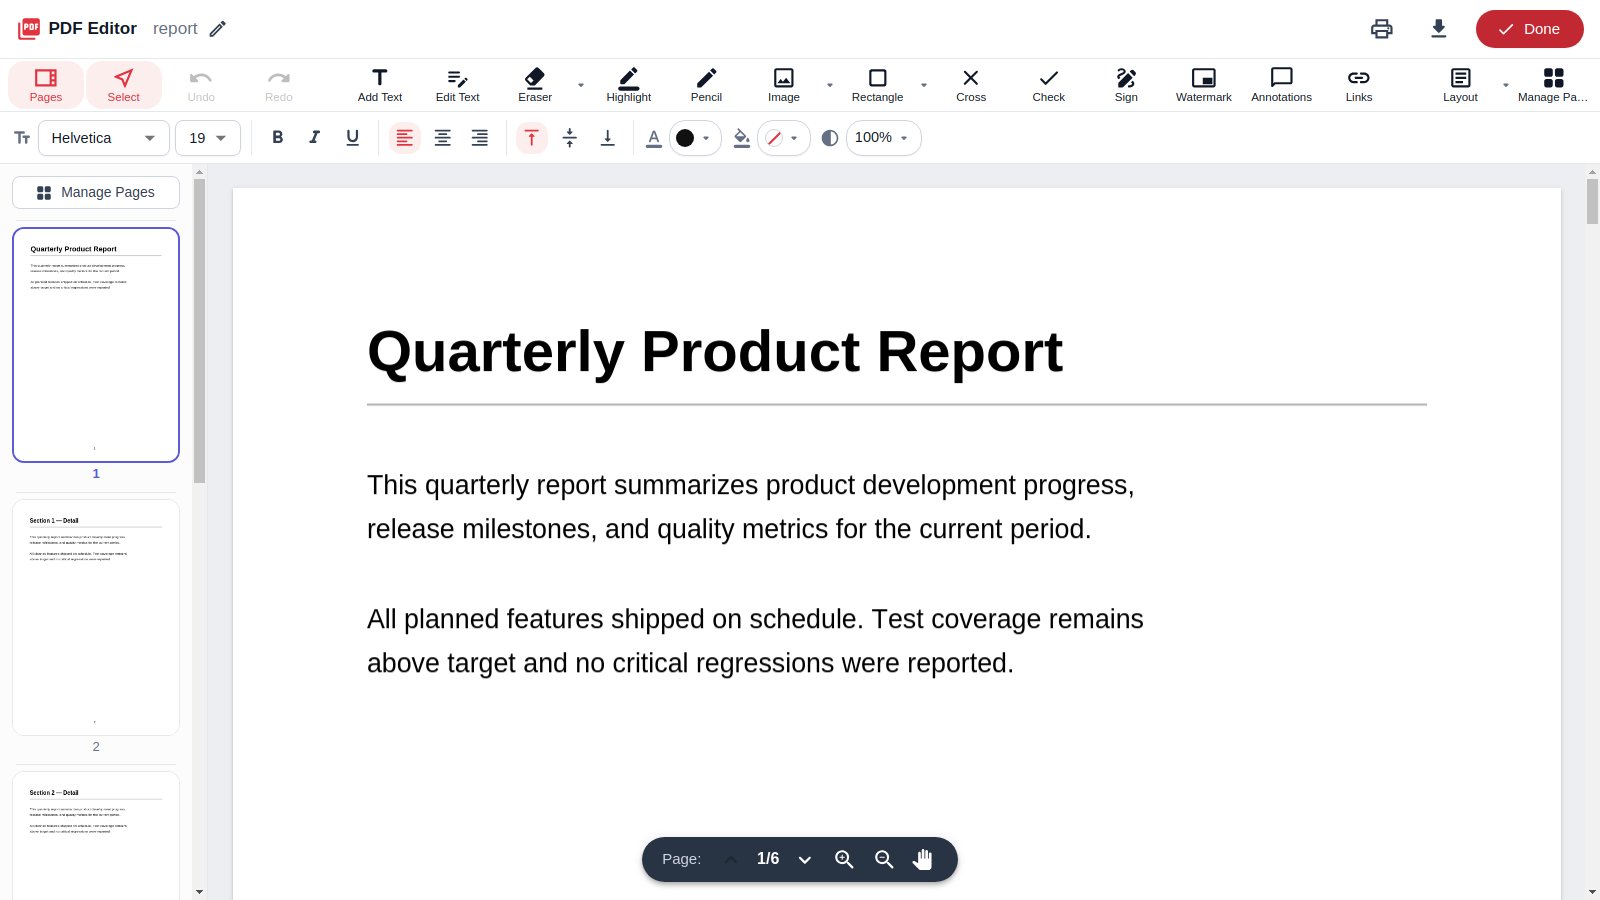
Task: Print the document
Action: [1382, 29]
